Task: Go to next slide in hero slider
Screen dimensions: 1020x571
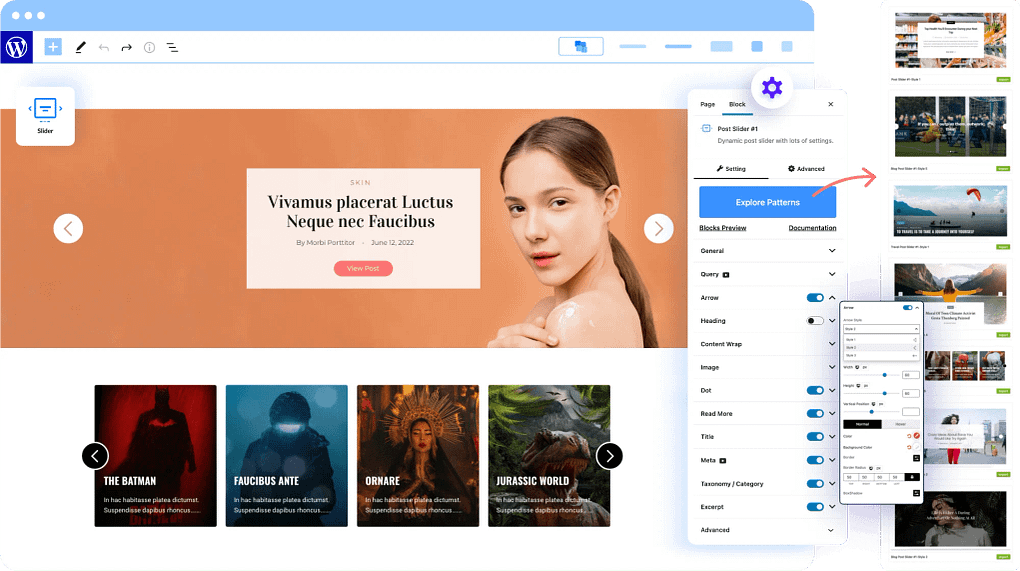Action: pos(658,228)
